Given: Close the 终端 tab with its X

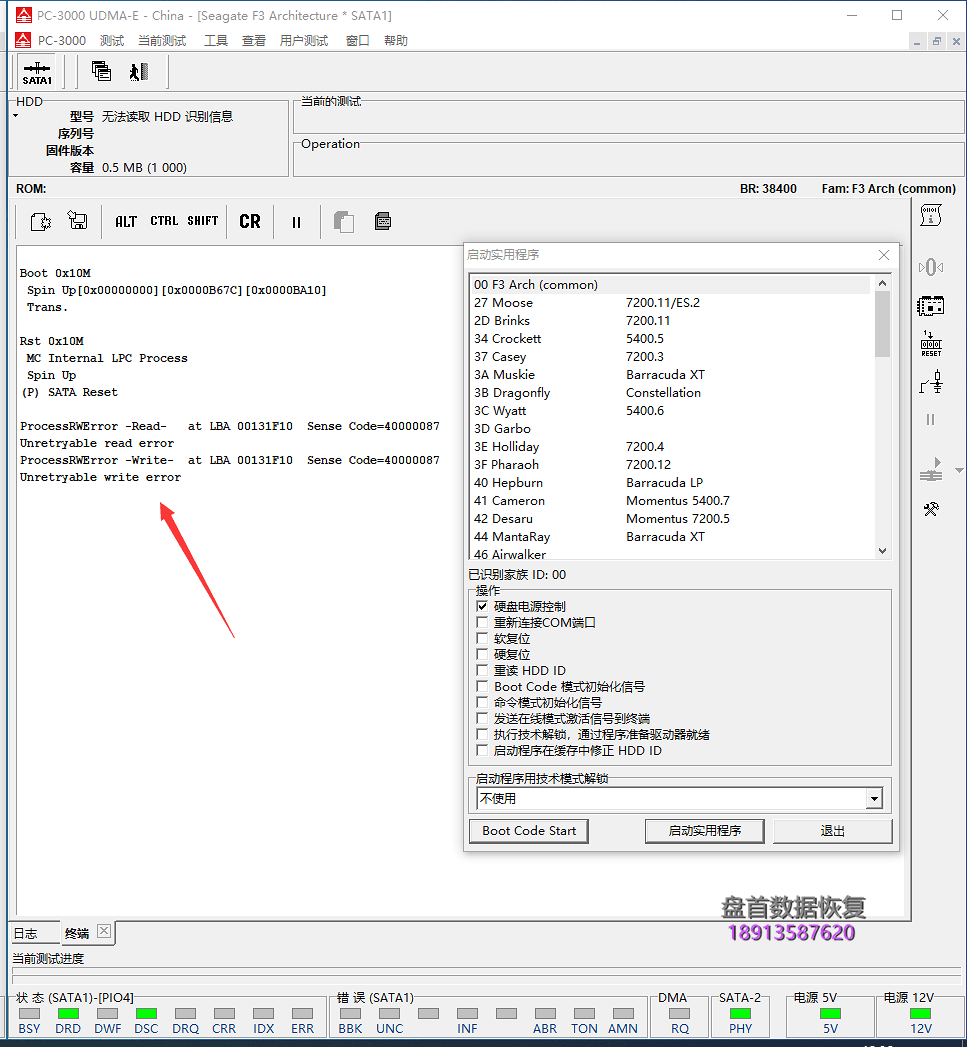Looking at the screenshot, I should pos(104,931).
